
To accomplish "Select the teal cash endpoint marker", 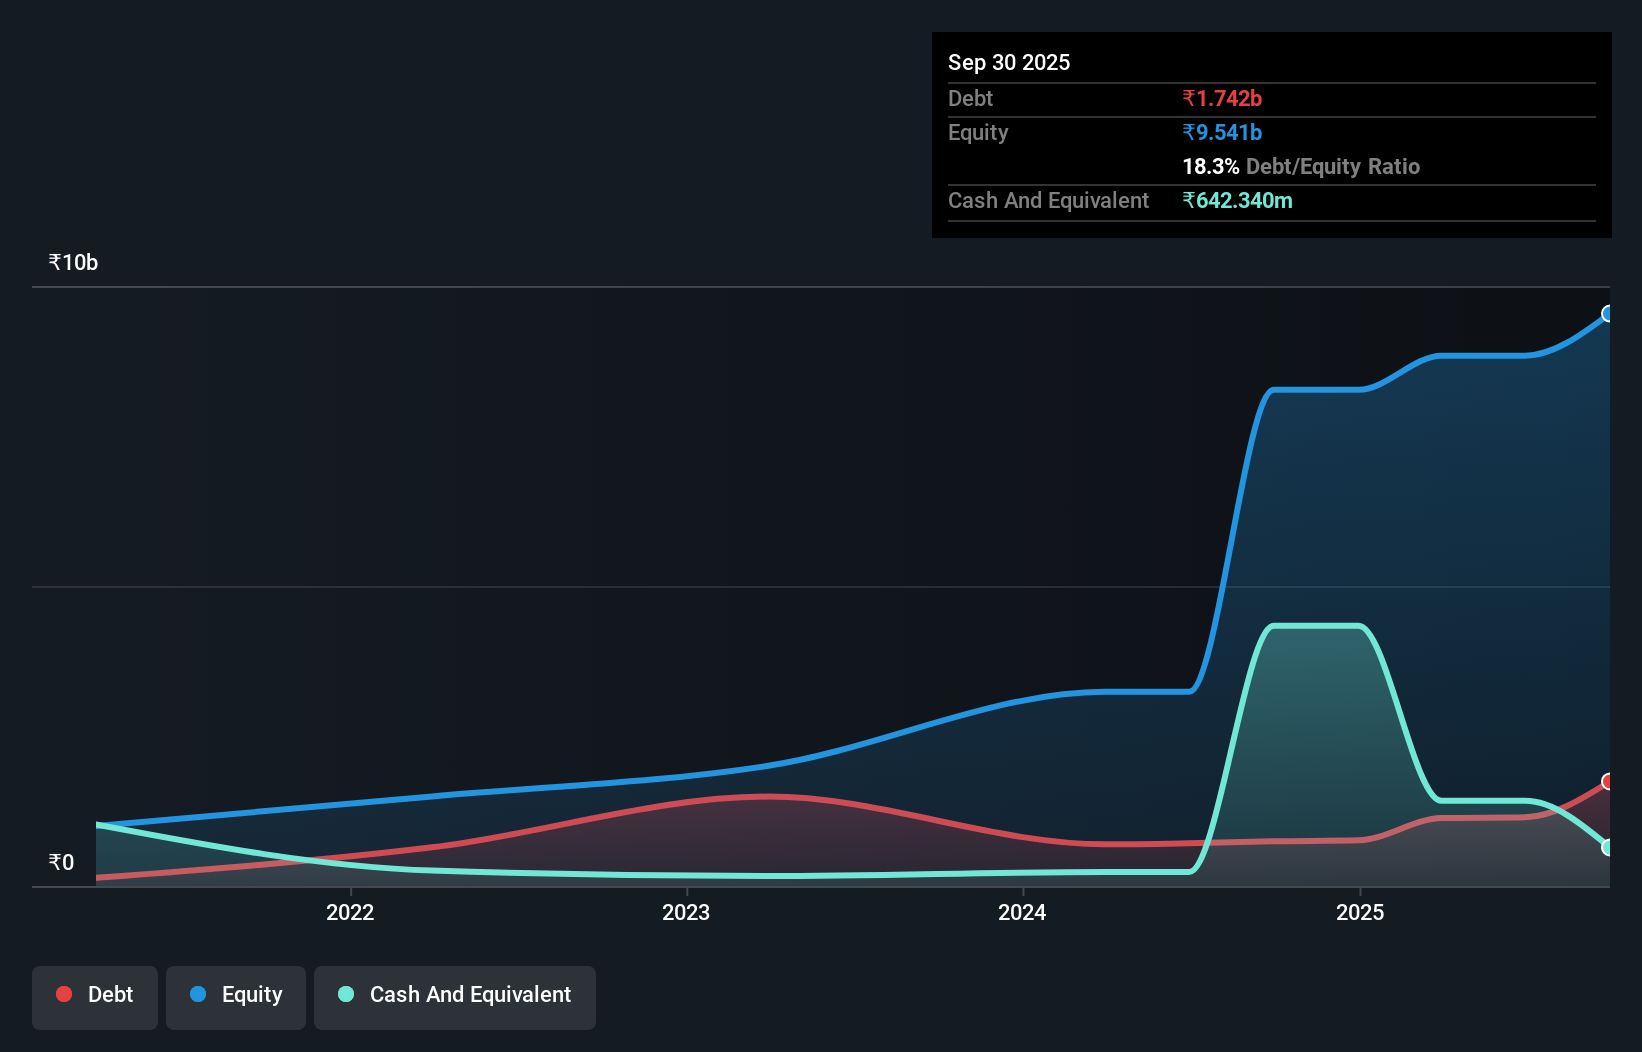I will pyautogui.click(x=1608, y=847).
